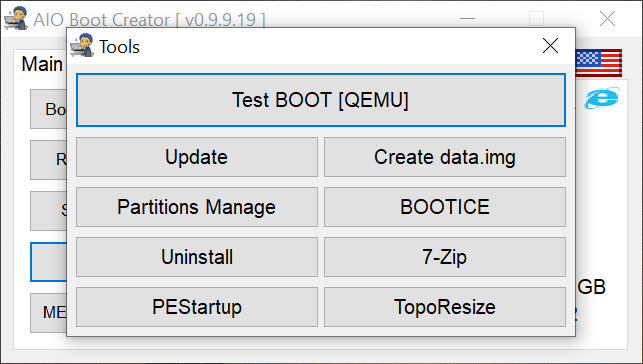Minimize the AIO Boot Creator window
Screen dimensions: 643x364
click(467, 19)
